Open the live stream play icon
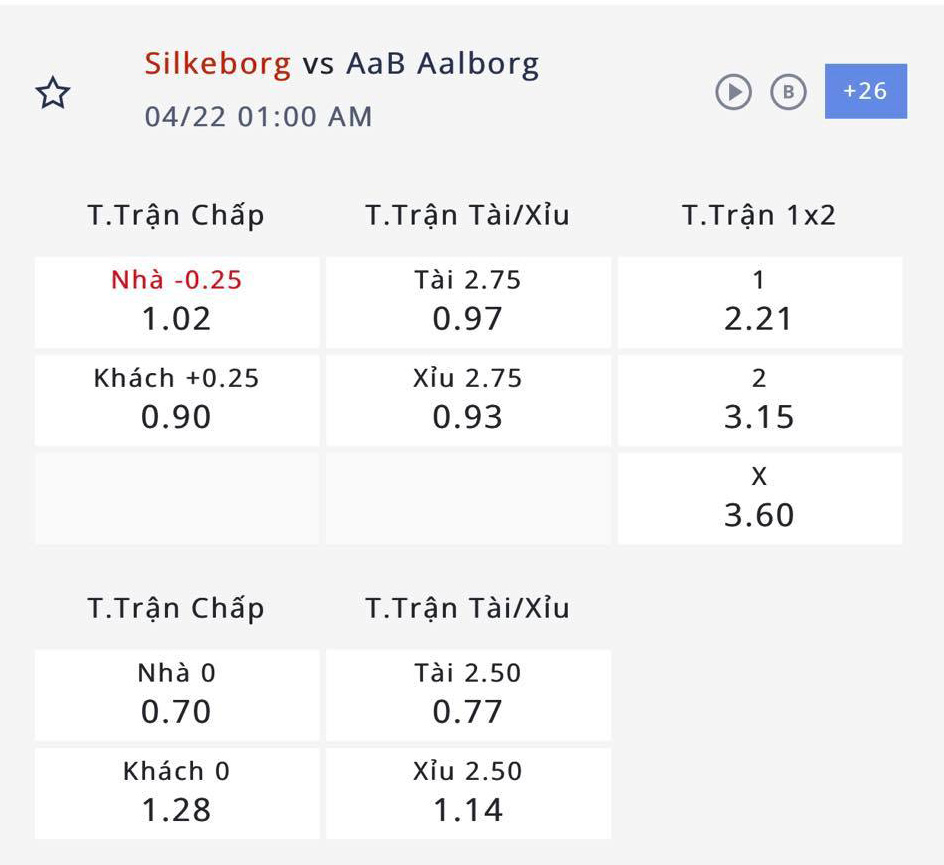Image resolution: width=944 pixels, height=865 pixels. (x=733, y=92)
